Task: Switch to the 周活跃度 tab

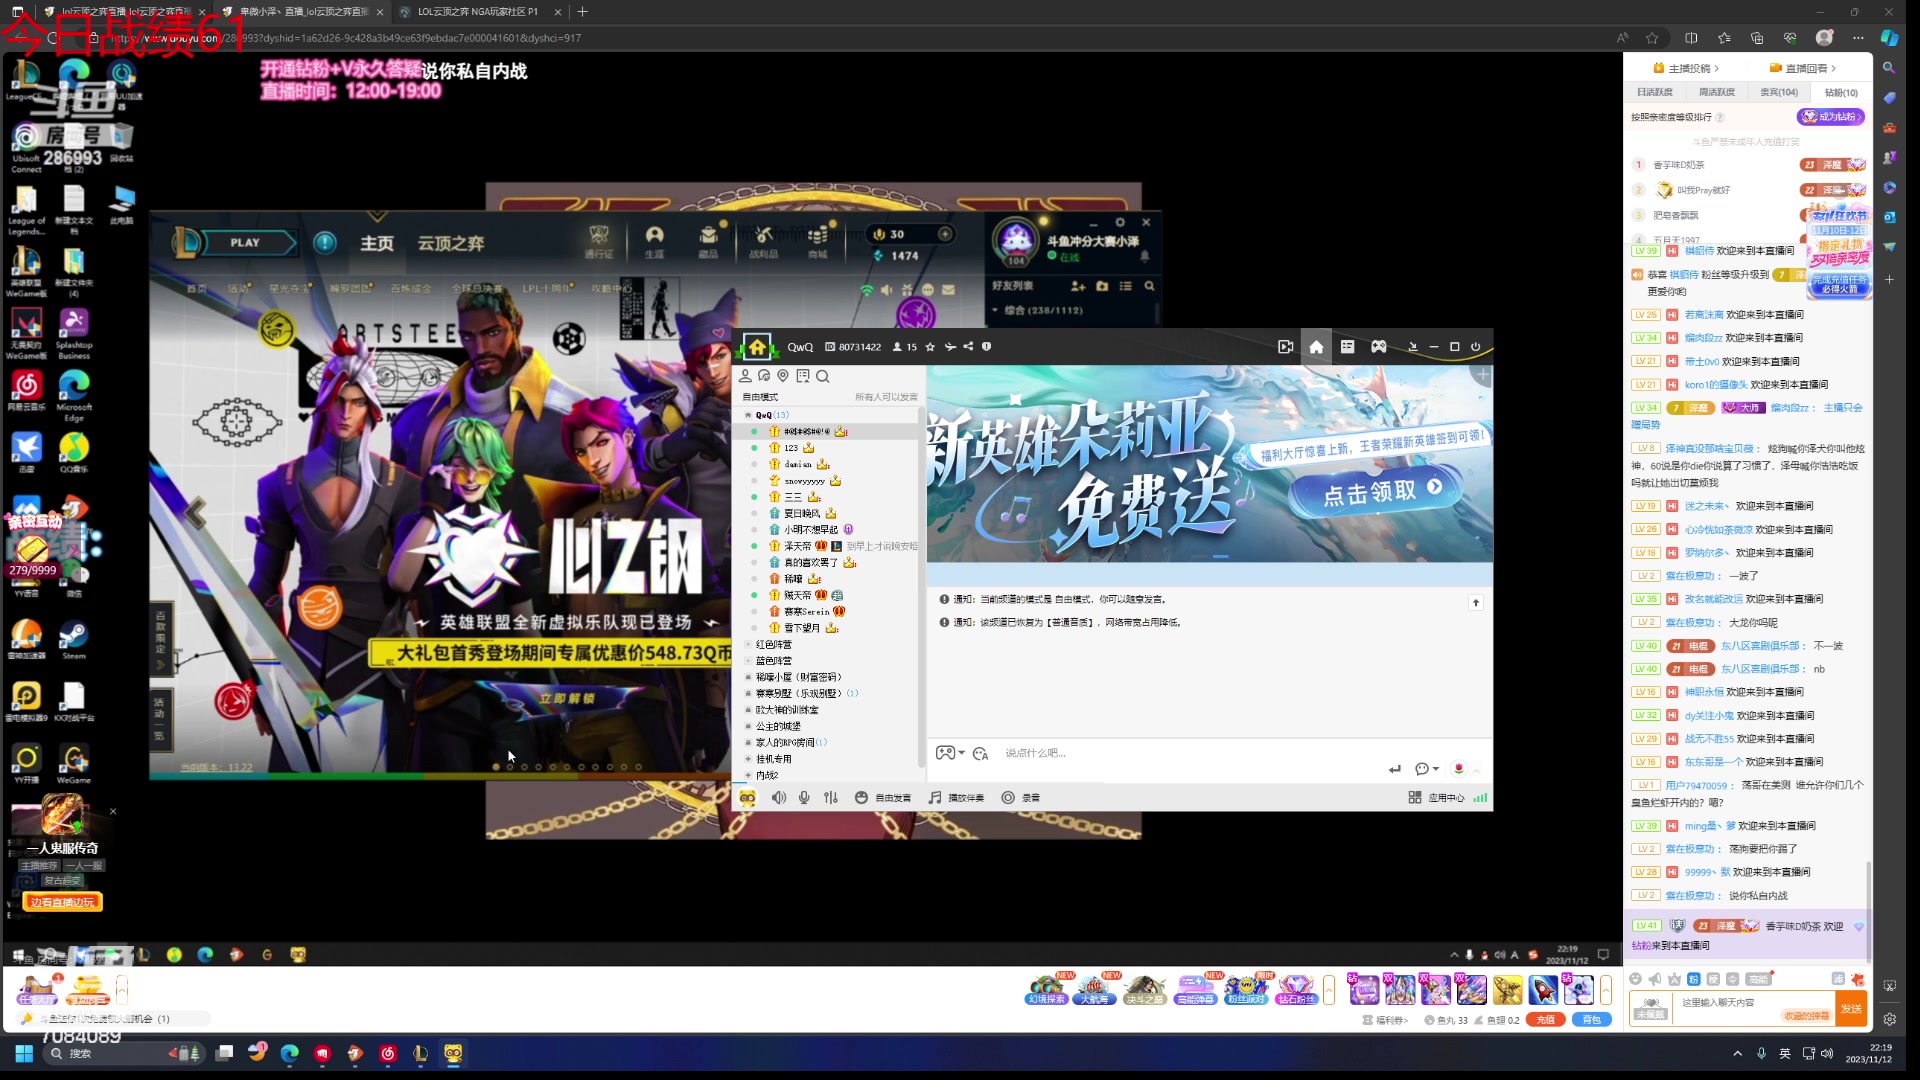Action: (x=1717, y=92)
